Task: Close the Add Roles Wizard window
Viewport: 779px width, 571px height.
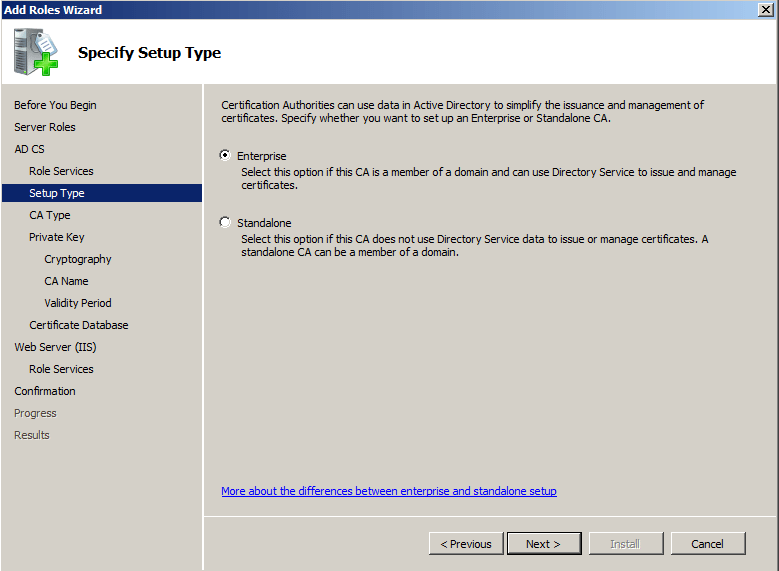Action: coord(766,10)
